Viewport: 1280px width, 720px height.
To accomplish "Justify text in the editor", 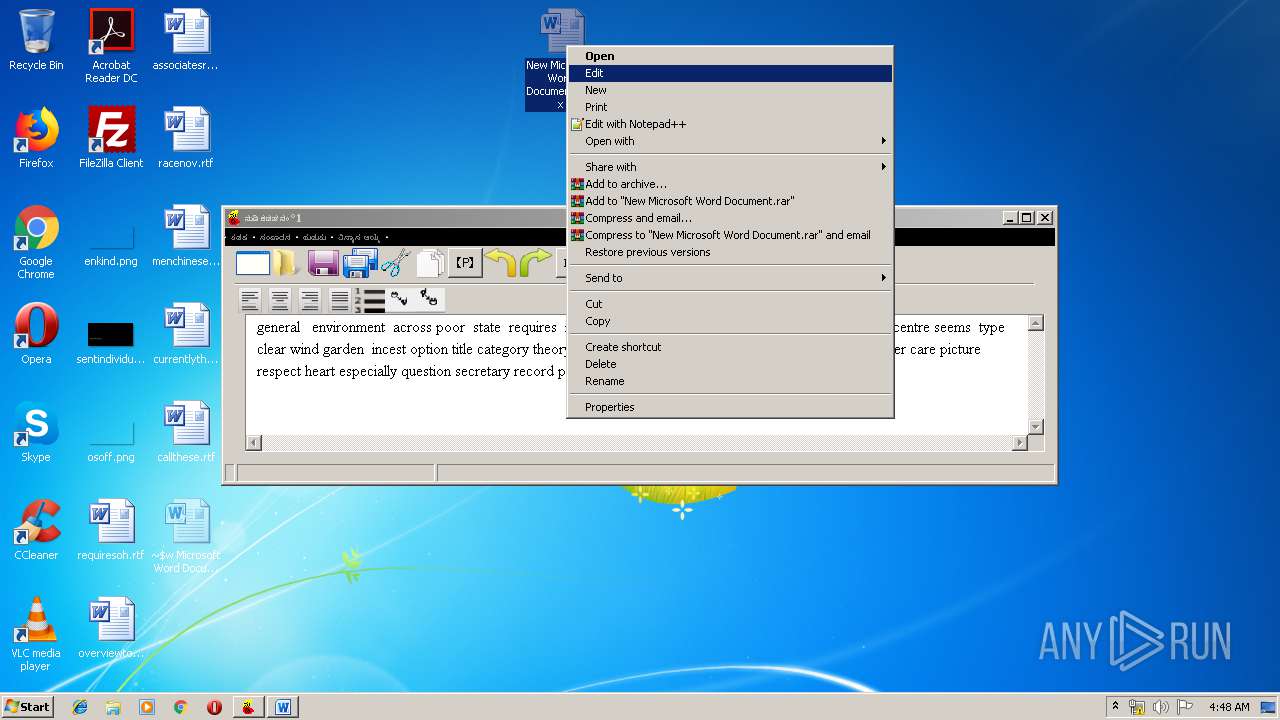I will click(x=340, y=299).
